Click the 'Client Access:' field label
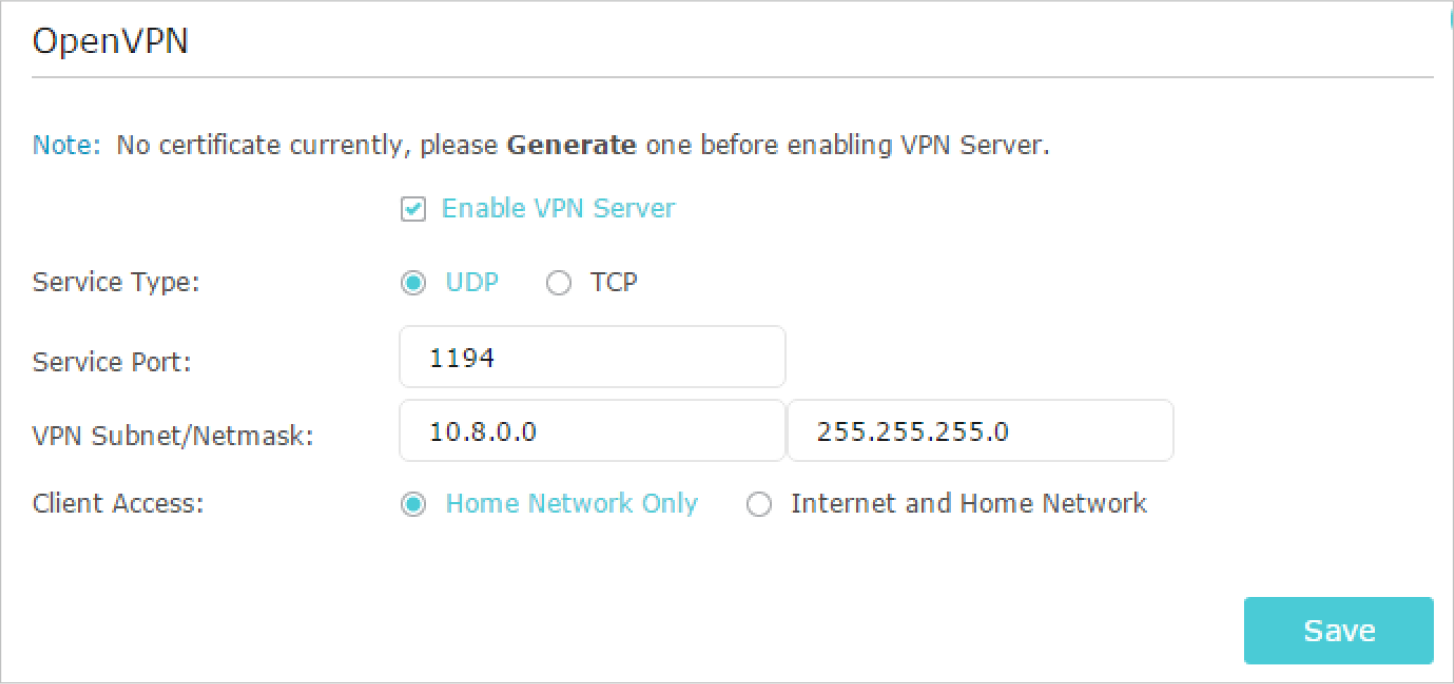 (x=118, y=503)
